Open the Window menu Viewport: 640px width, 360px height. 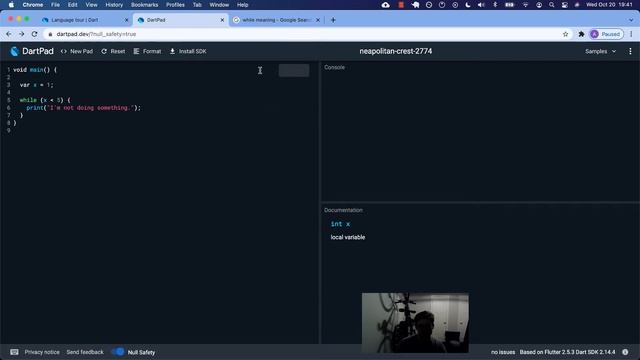(219, 5)
